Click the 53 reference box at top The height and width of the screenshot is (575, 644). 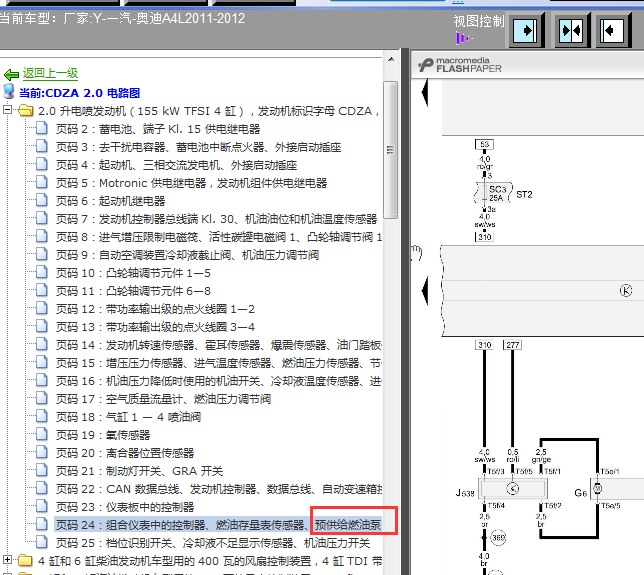tap(484, 144)
